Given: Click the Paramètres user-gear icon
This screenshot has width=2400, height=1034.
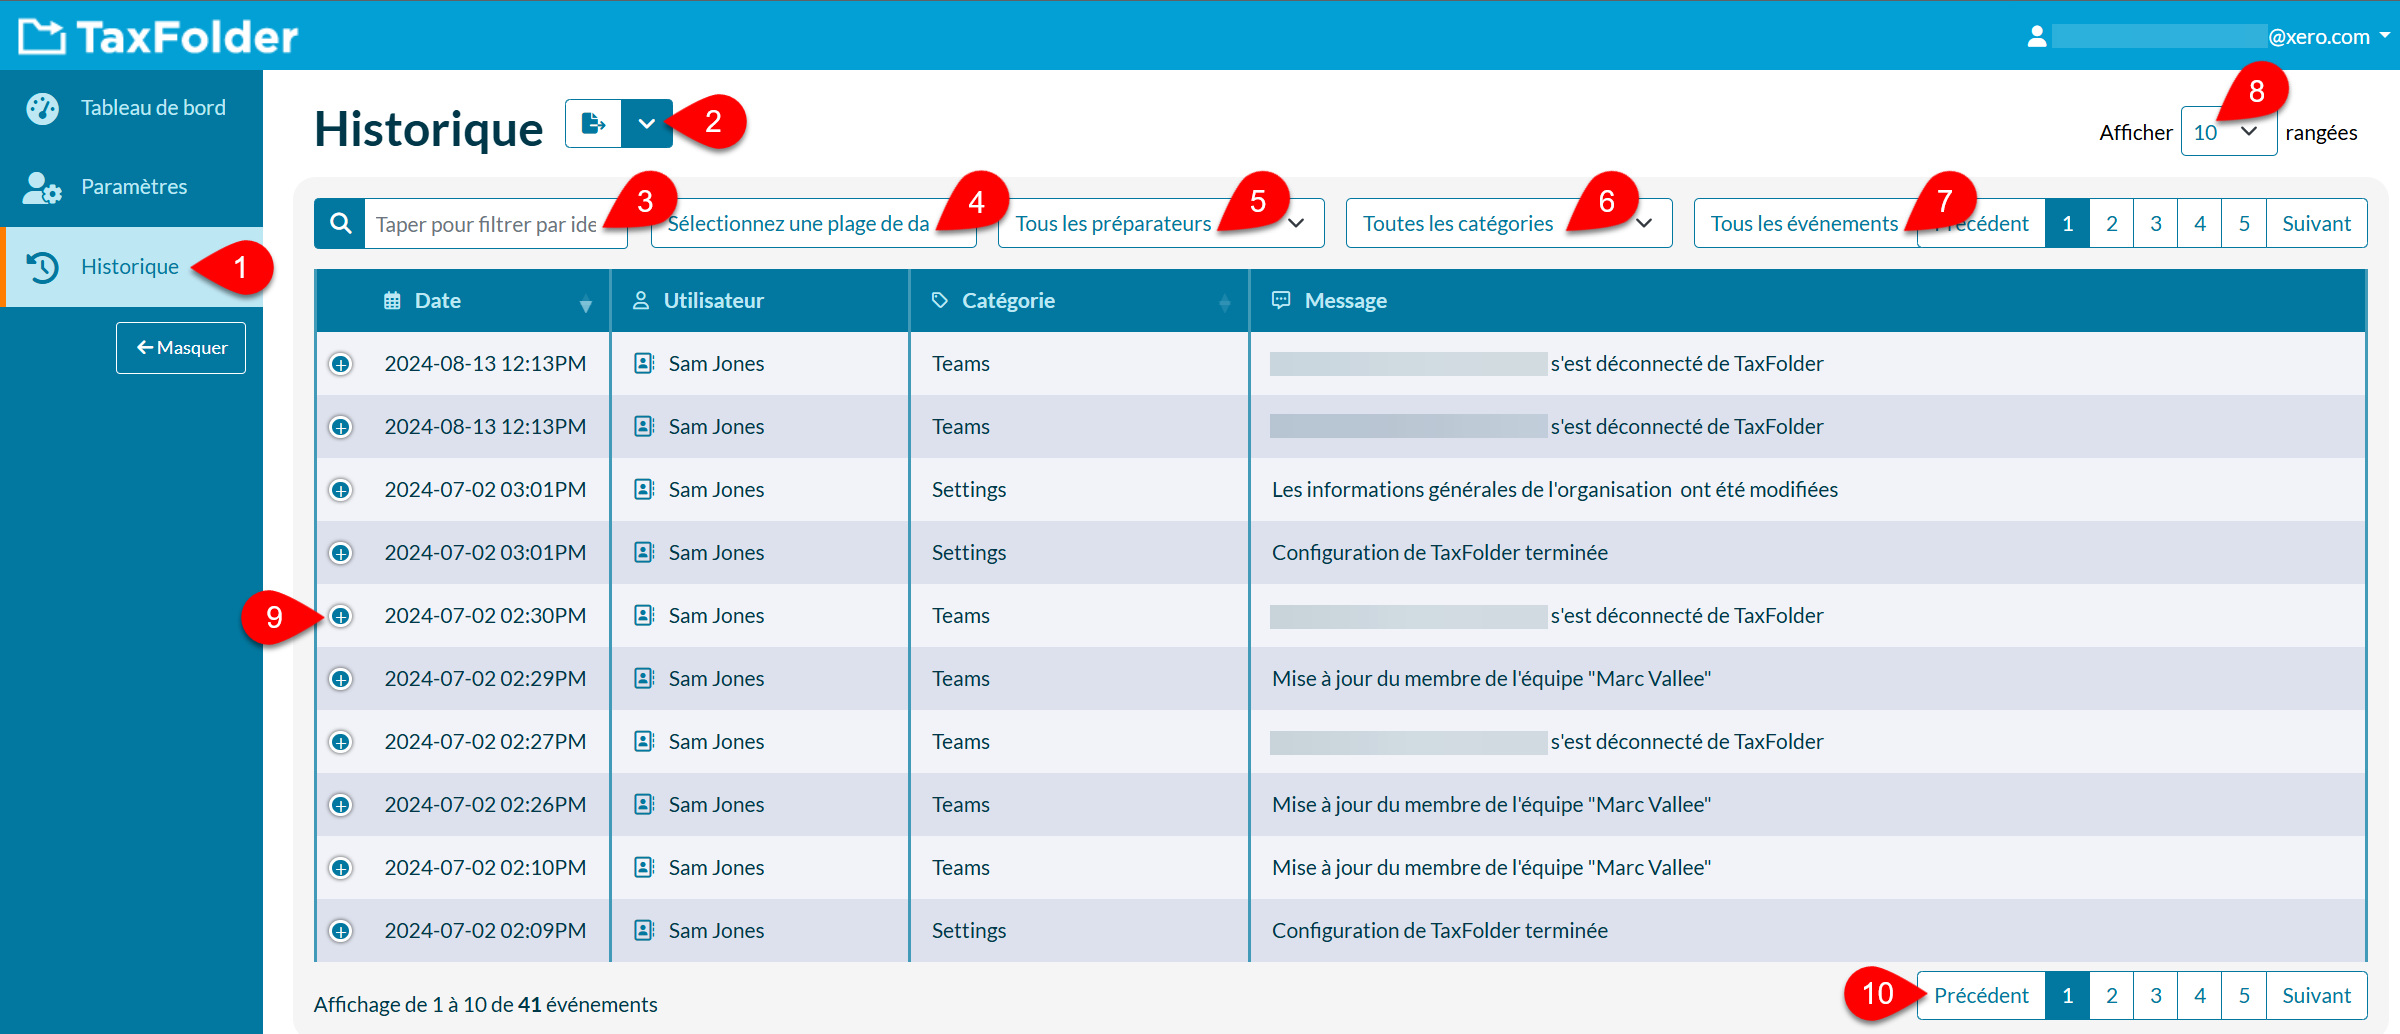Looking at the screenshot, I should click(42, 187).
